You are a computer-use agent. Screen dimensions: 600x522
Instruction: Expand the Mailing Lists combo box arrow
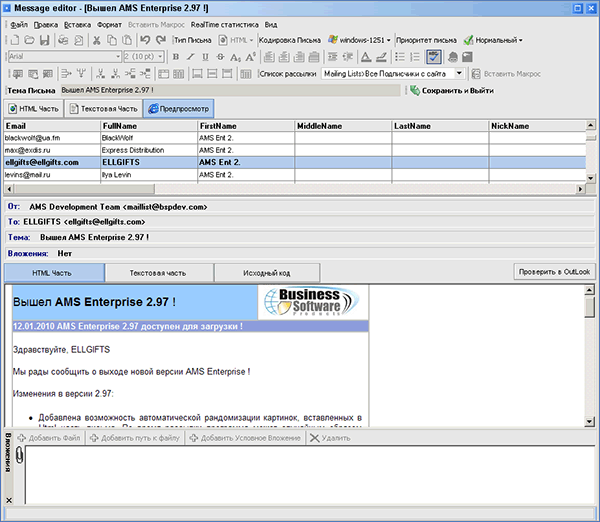(x=459, y=73)
